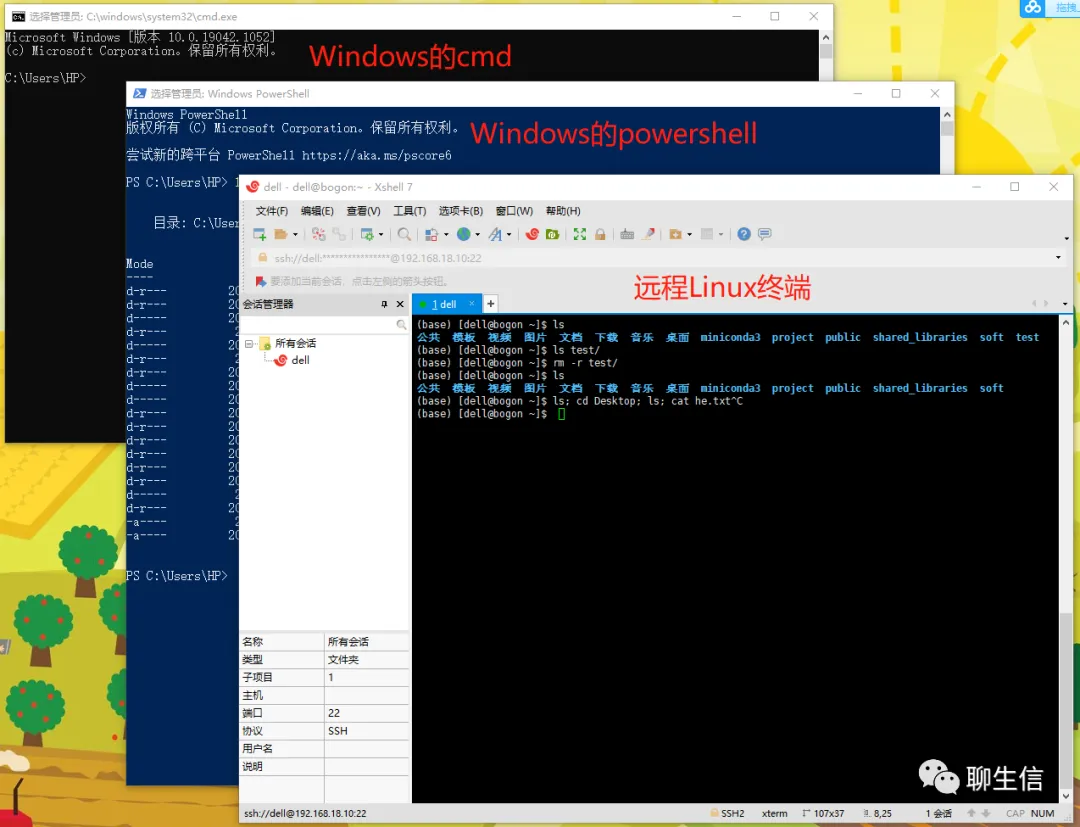Open the 窗口(W) menu
1080x827 pixels.
coord(514,211)
